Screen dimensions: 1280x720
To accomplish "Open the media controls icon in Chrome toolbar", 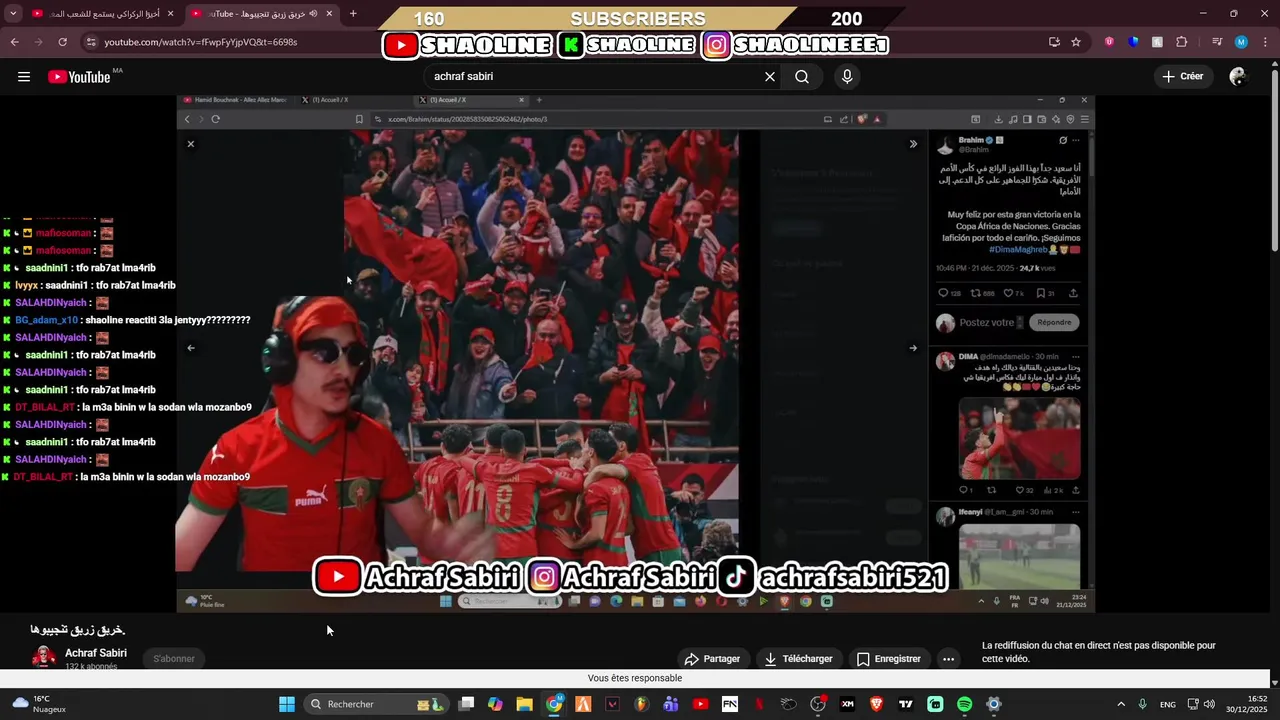I will pos(1217,42).
